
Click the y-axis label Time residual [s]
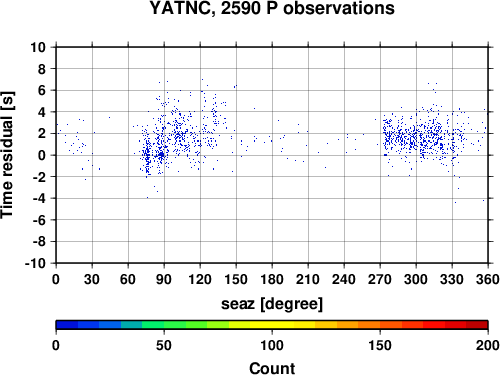(x=7, y=155)
